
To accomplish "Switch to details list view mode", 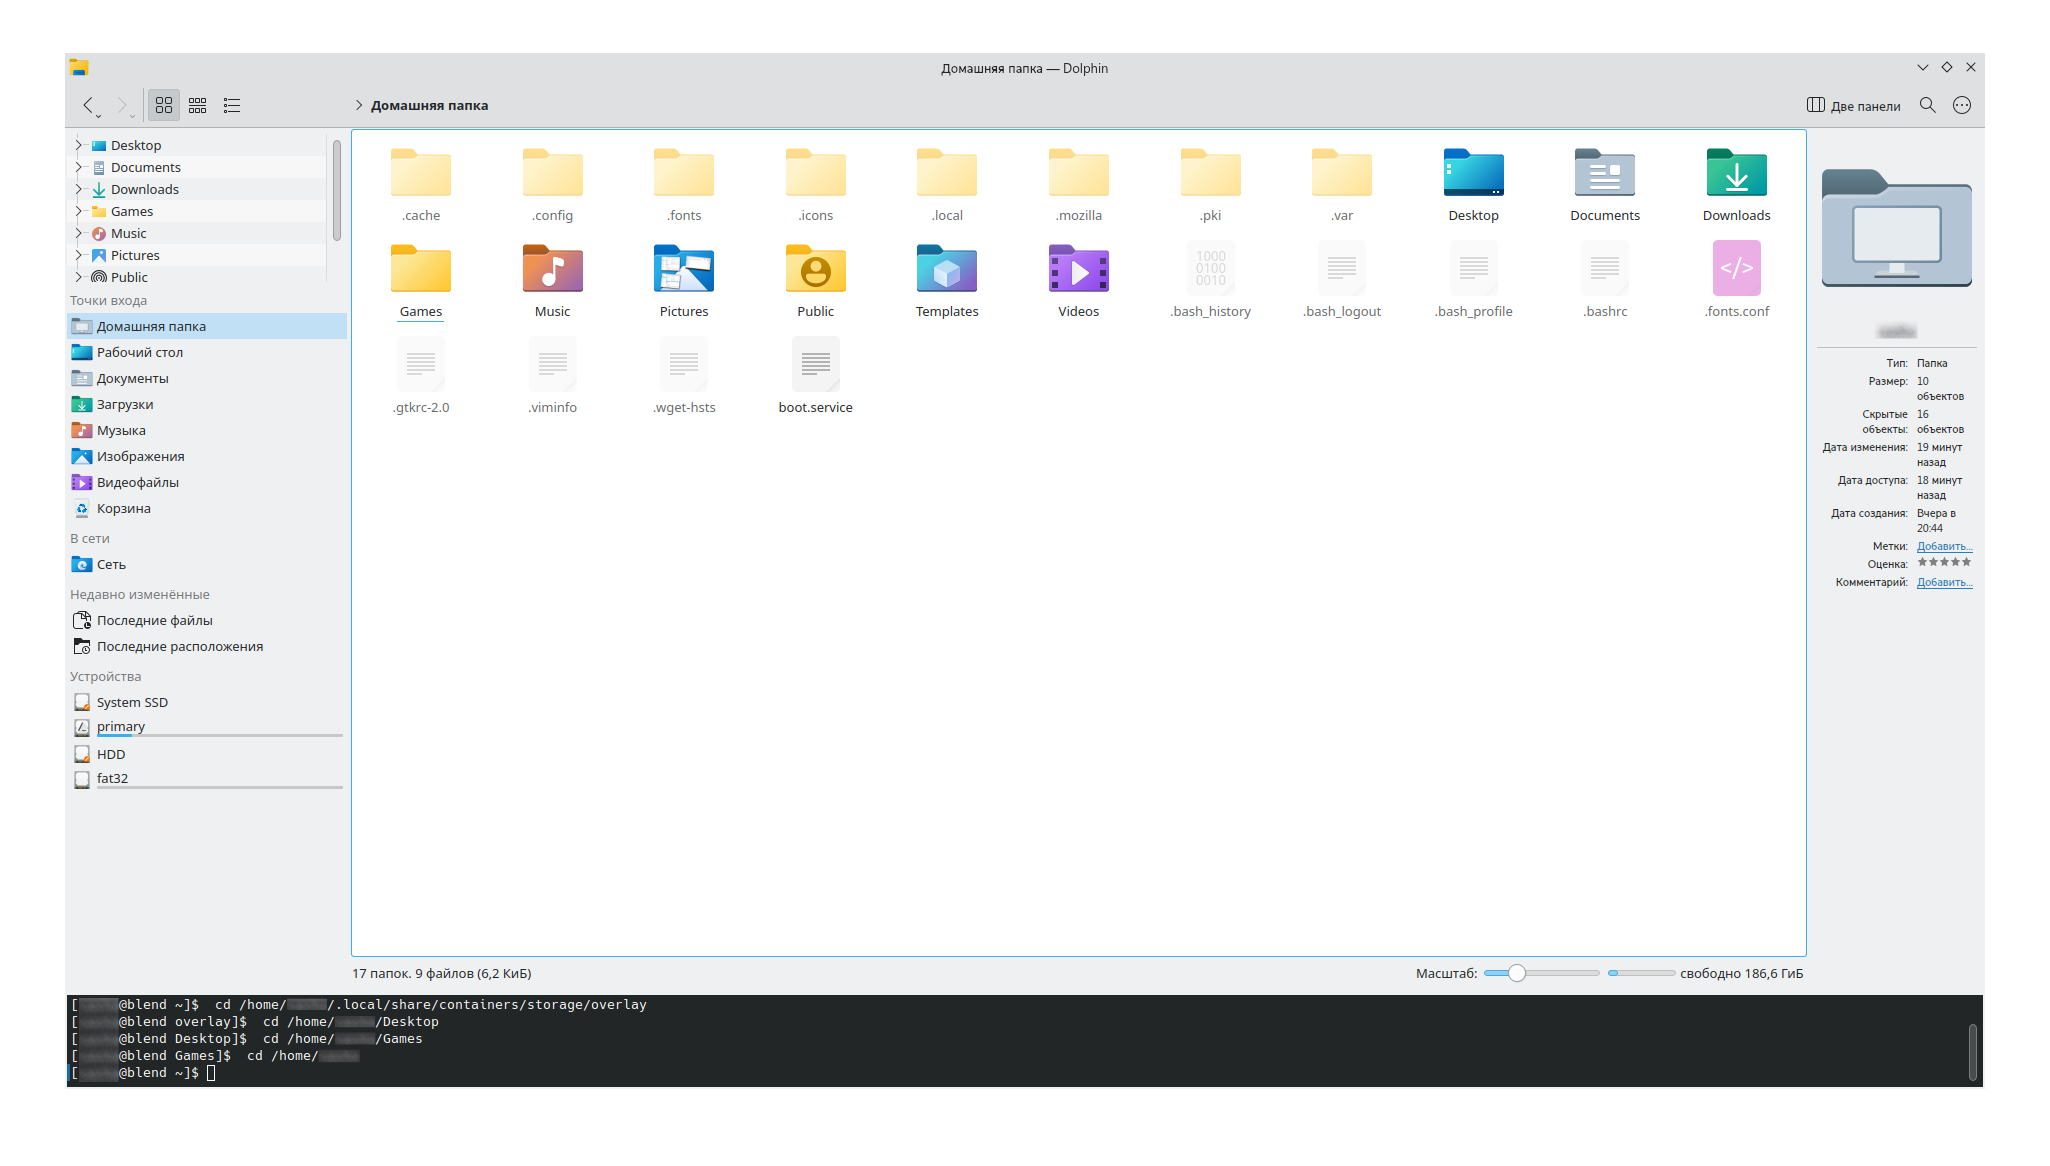I will pos(232,105).
